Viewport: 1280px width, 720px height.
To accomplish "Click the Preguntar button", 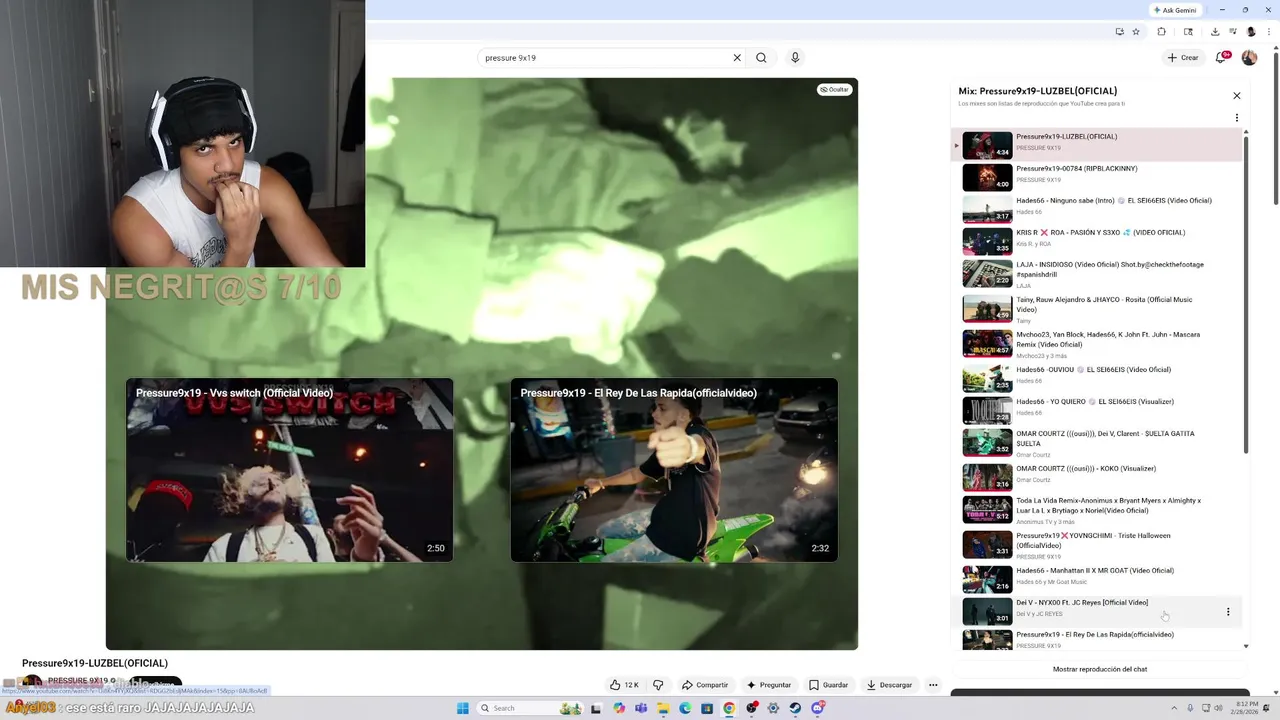I will pyautogui.click(x=769, y=685).
